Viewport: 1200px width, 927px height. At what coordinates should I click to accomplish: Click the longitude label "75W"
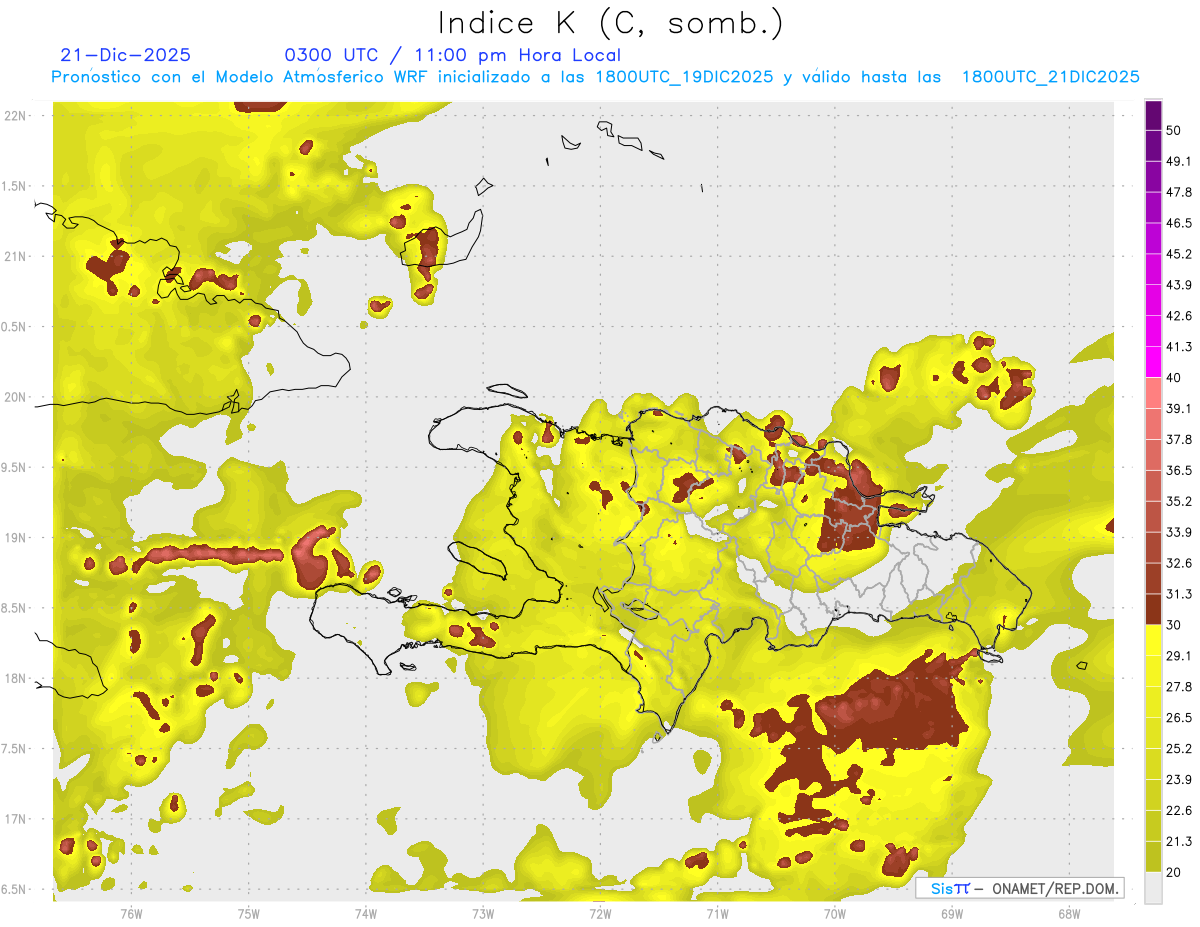(x=248, y=913)
